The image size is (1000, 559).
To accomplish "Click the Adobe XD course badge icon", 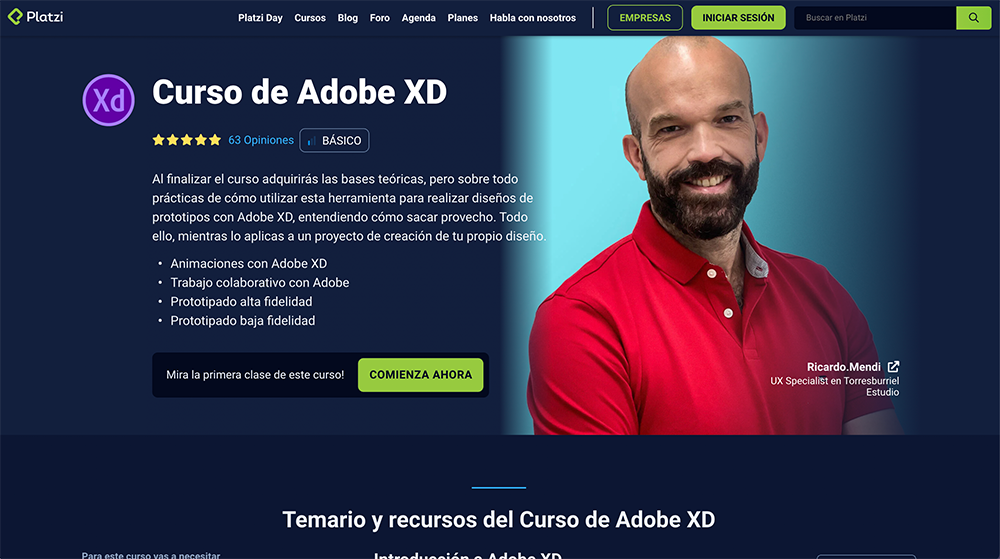I will click(x=108, y=100).
